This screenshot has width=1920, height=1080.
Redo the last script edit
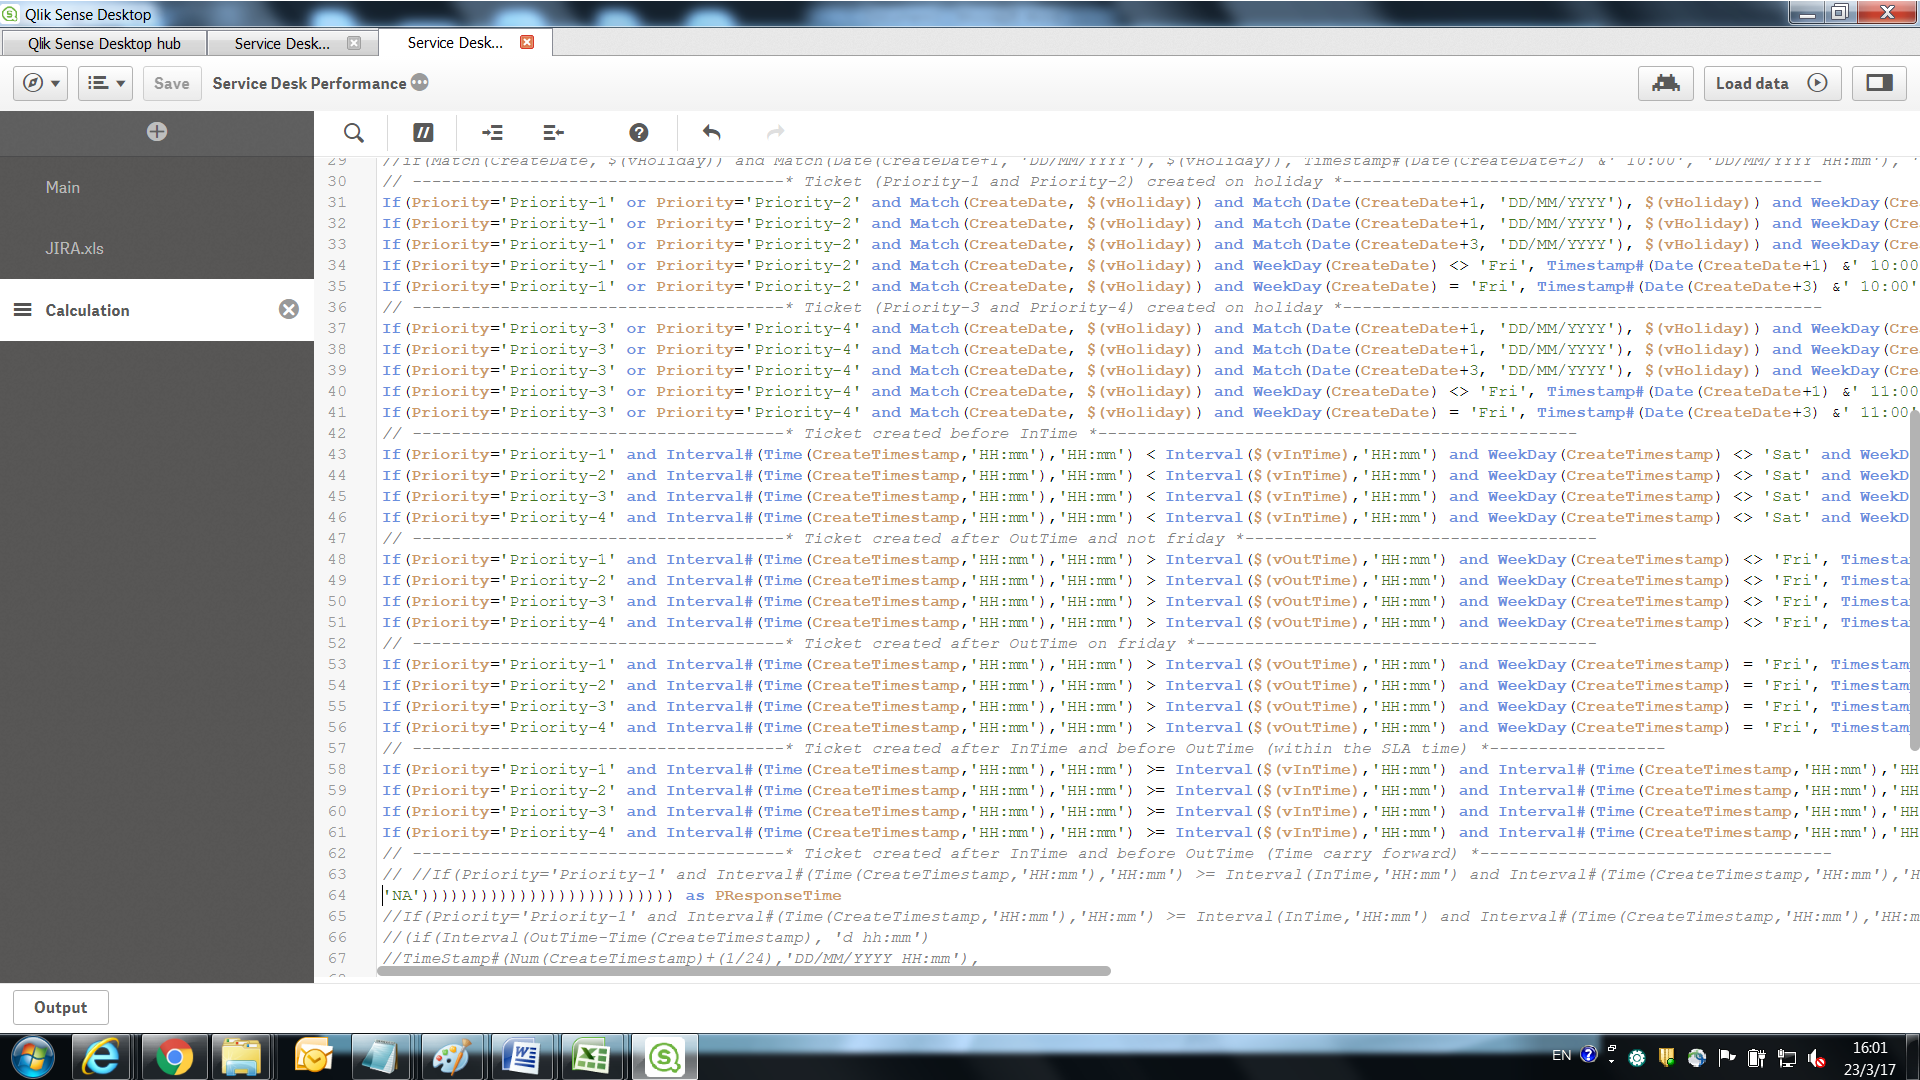775,132
